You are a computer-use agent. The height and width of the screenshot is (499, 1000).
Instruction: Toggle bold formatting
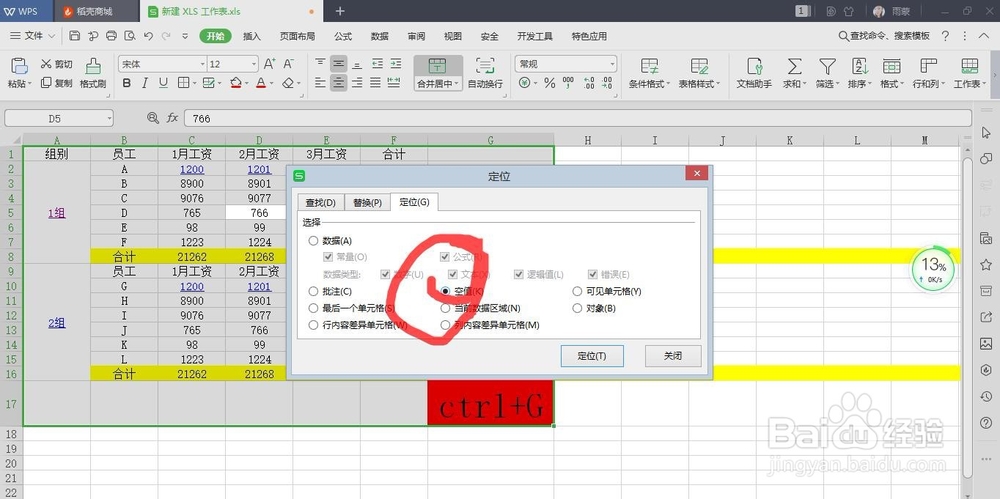click(x=126, y=83)
